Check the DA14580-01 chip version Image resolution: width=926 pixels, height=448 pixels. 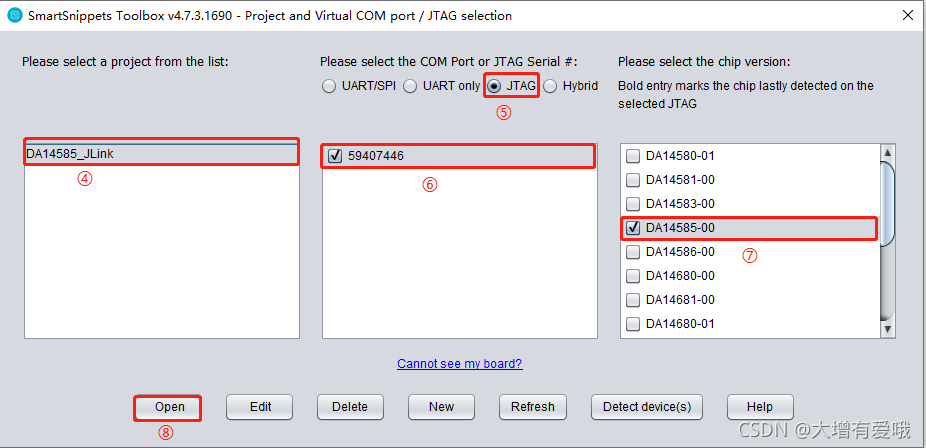tap(632, 156)
